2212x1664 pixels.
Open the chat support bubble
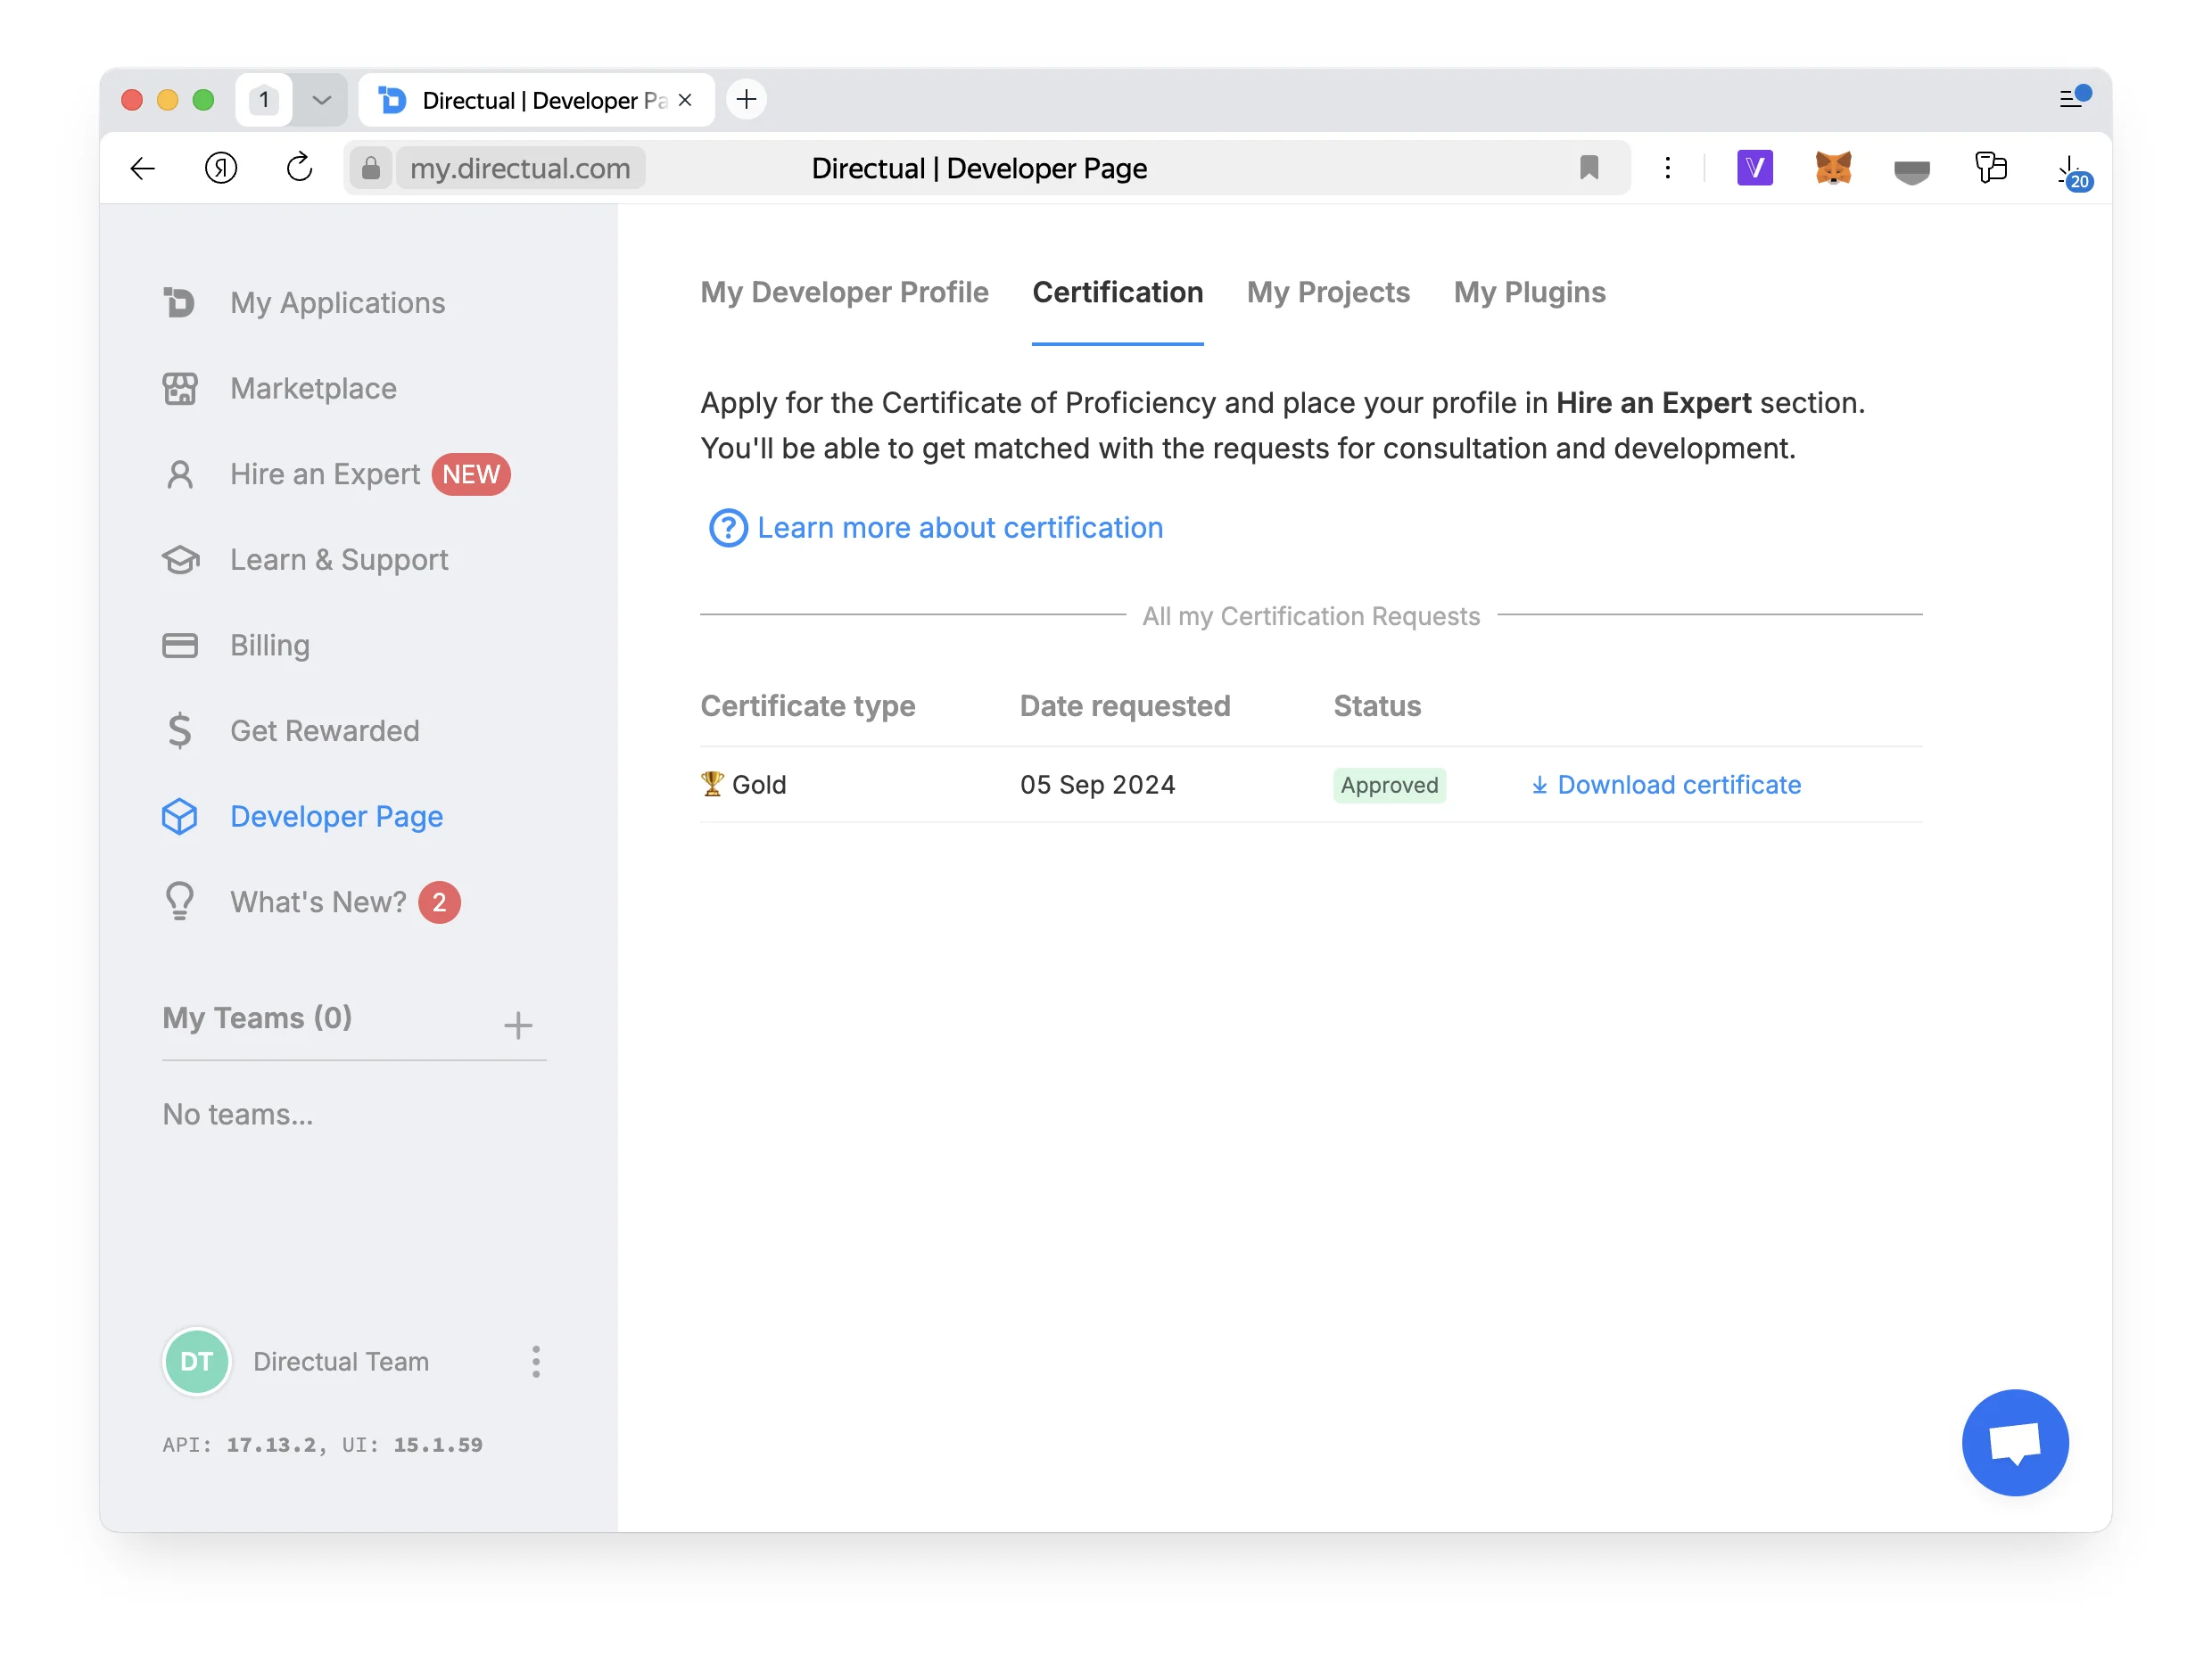(2014, 1442)
